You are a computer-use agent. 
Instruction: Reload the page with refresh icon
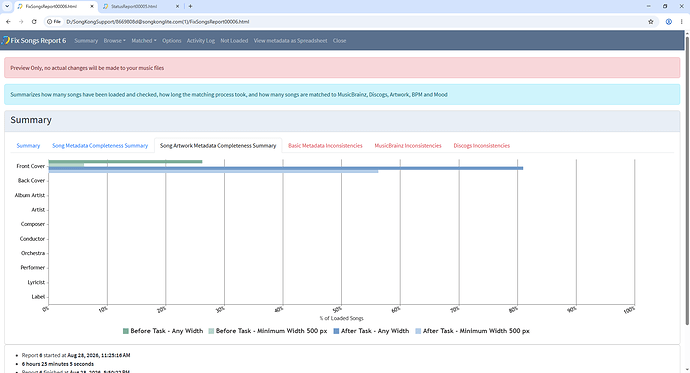pos(34,22)
